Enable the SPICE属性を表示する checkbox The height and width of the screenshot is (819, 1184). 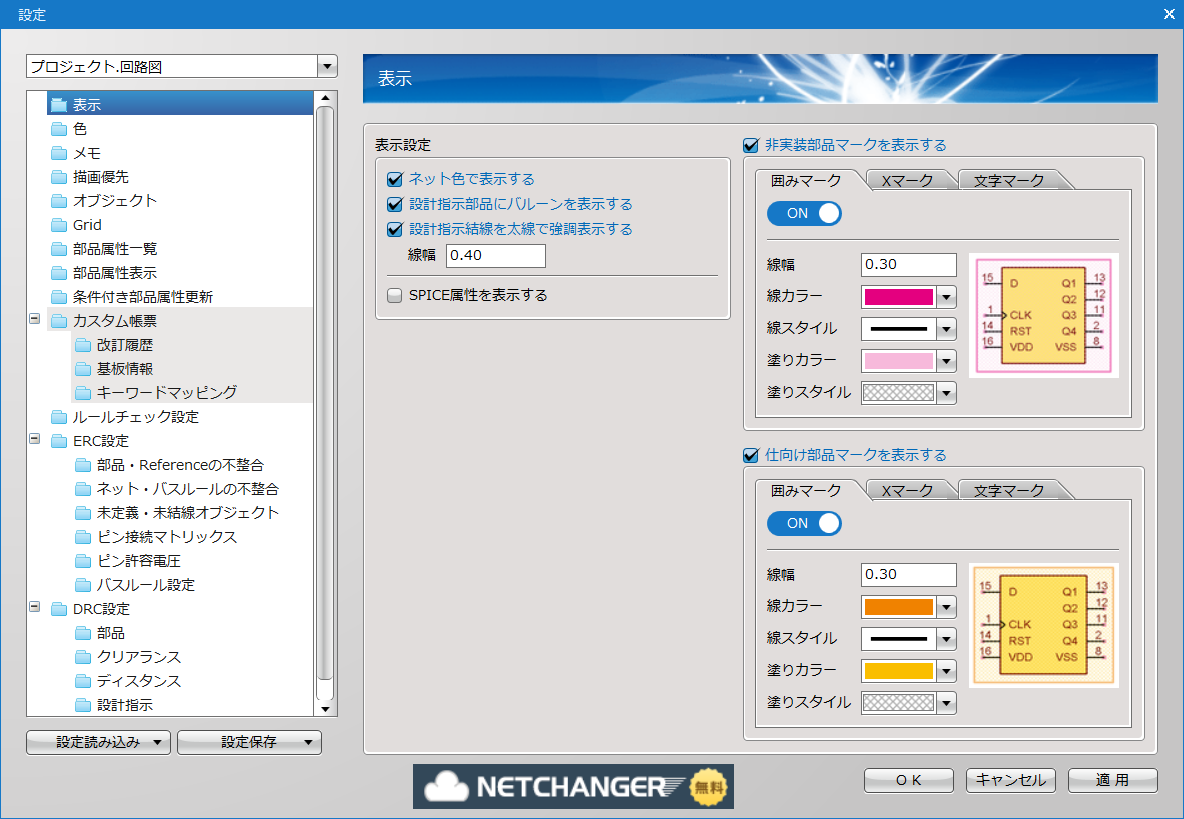coord(394,296)
